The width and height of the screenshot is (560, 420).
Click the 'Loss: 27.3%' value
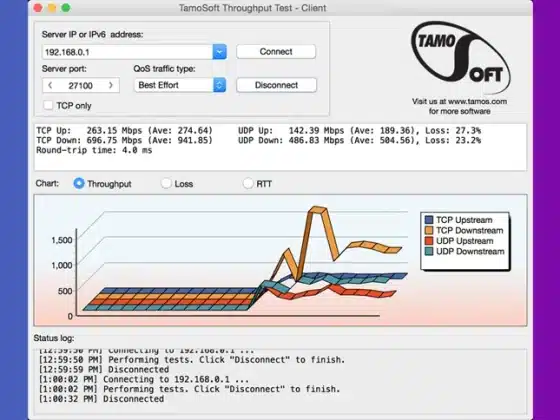tap(453, 131)
